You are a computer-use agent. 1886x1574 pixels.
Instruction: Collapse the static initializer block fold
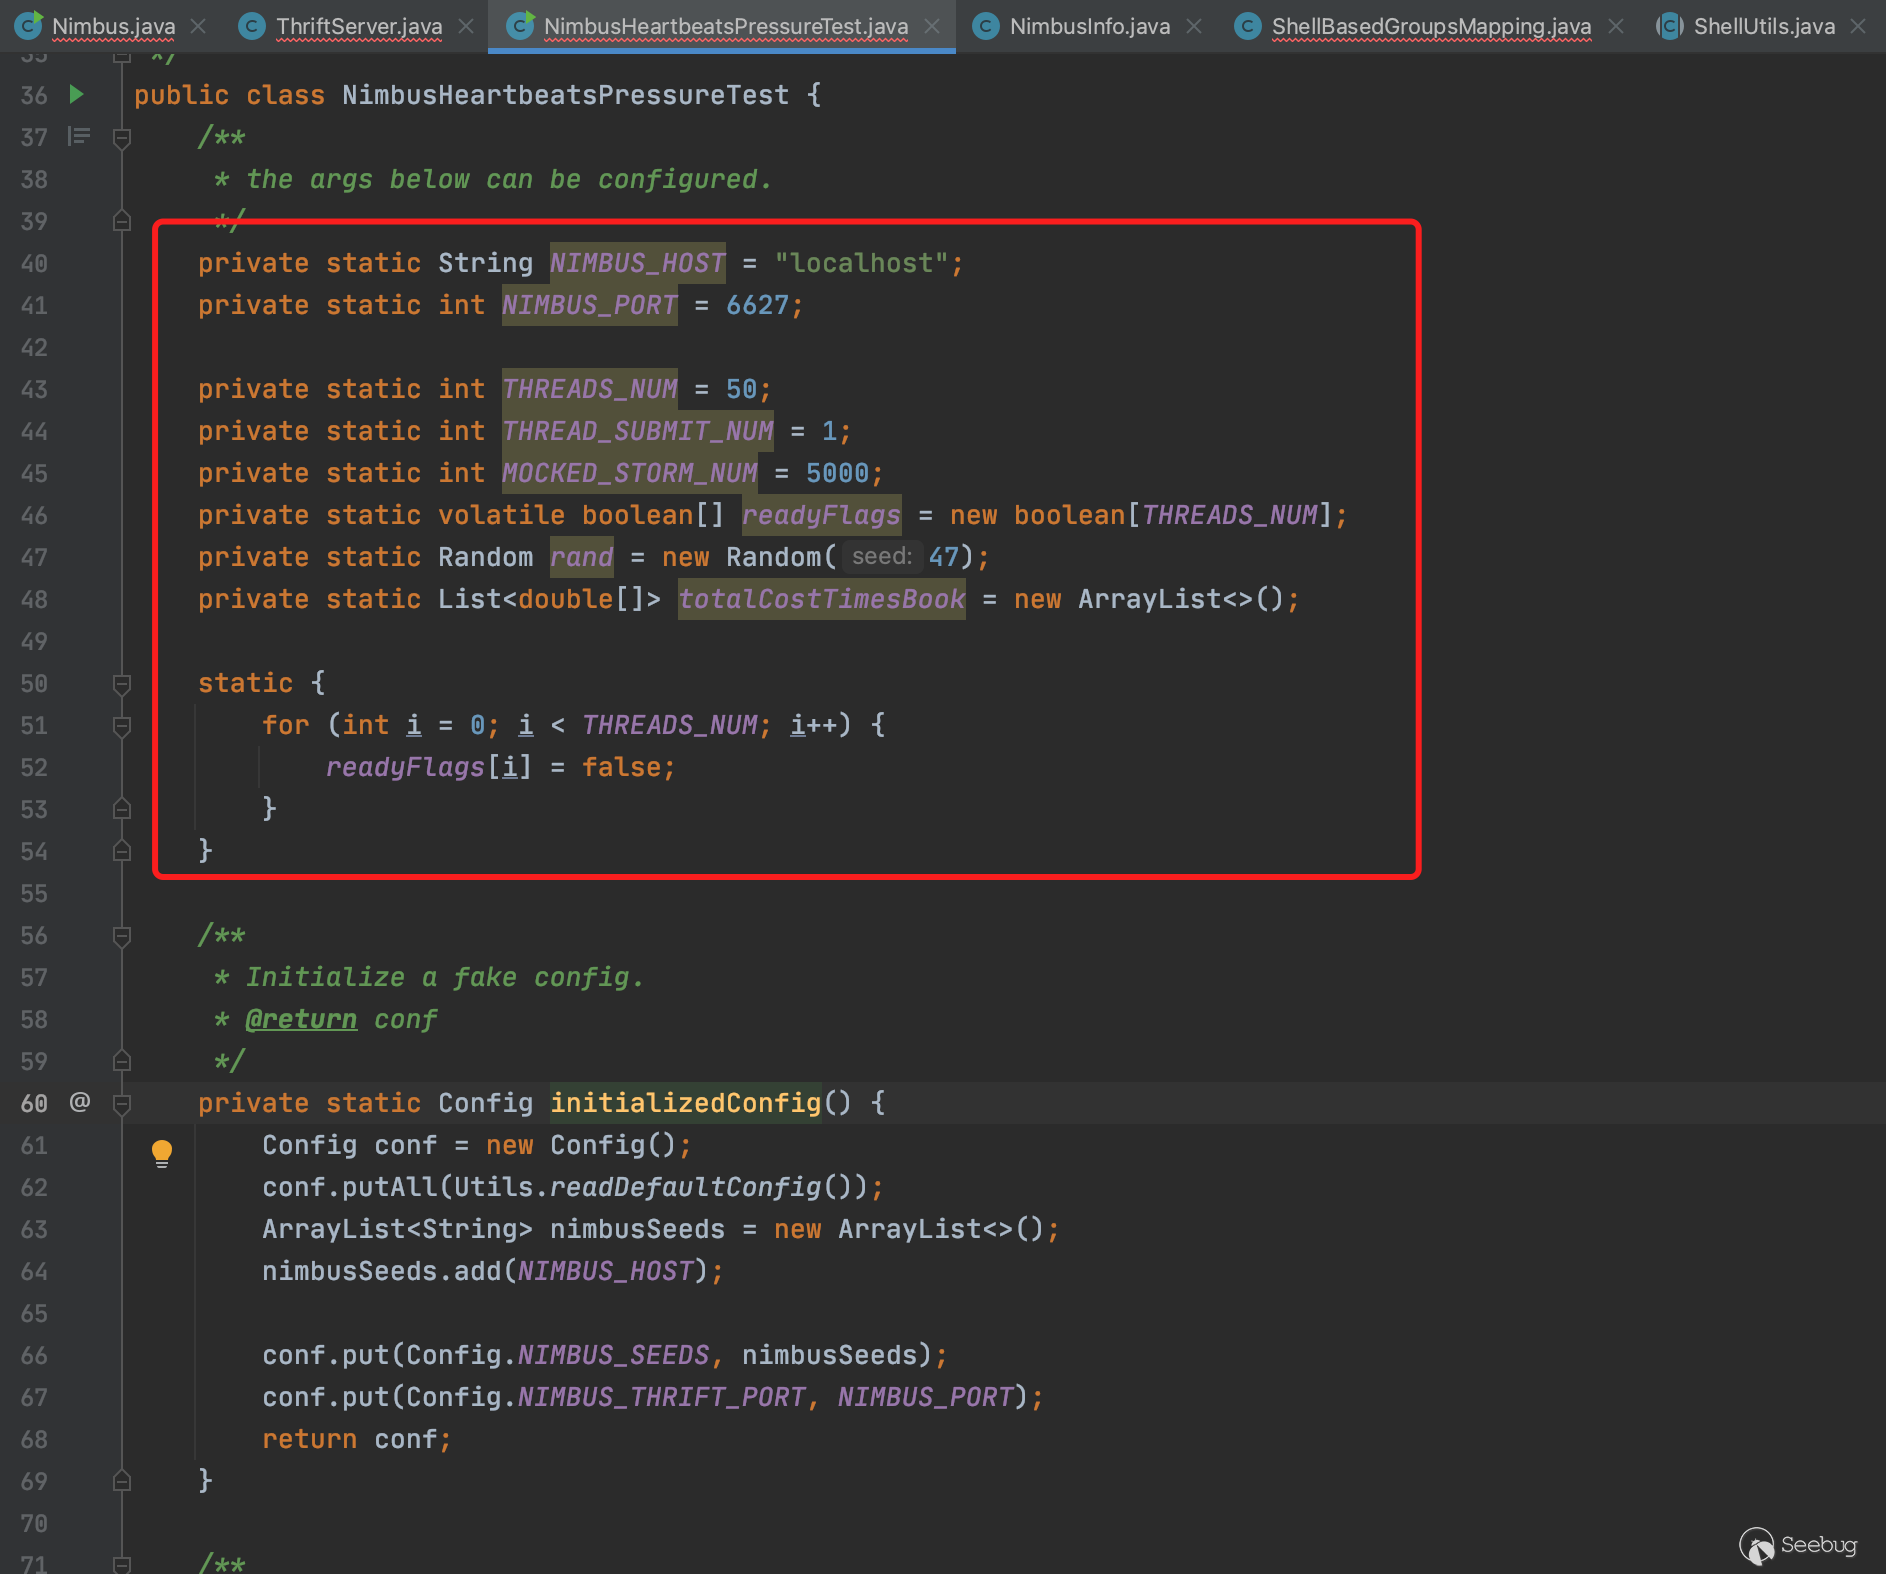coord(122,684)
